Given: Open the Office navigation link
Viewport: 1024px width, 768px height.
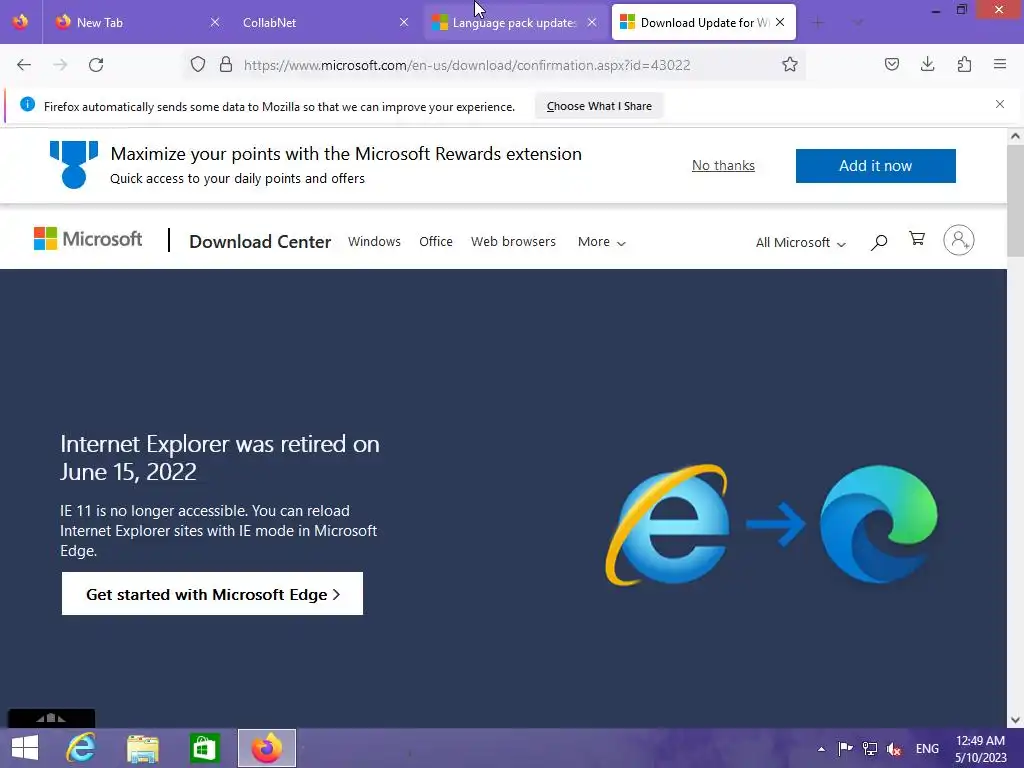Looking at the screenshot, I should tap(436, 242).
